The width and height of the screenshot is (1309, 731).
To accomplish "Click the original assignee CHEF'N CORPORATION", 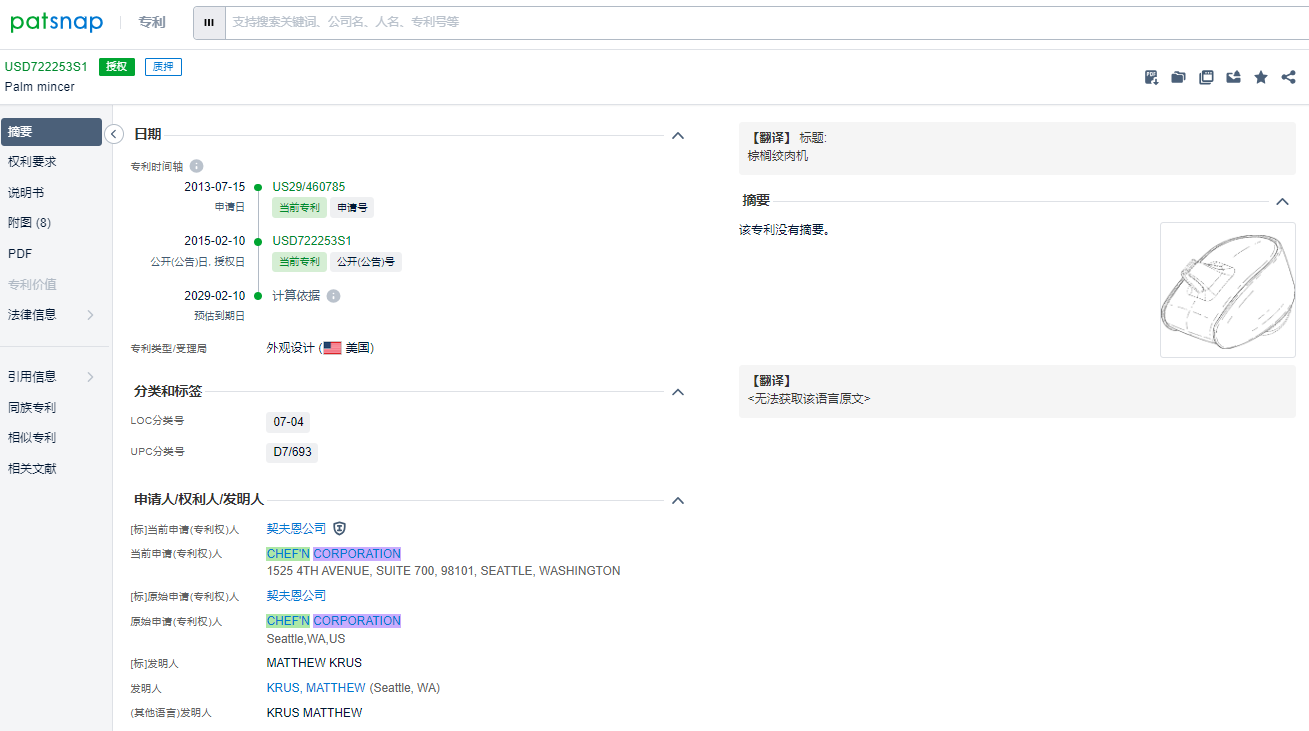I will [333, 621].
